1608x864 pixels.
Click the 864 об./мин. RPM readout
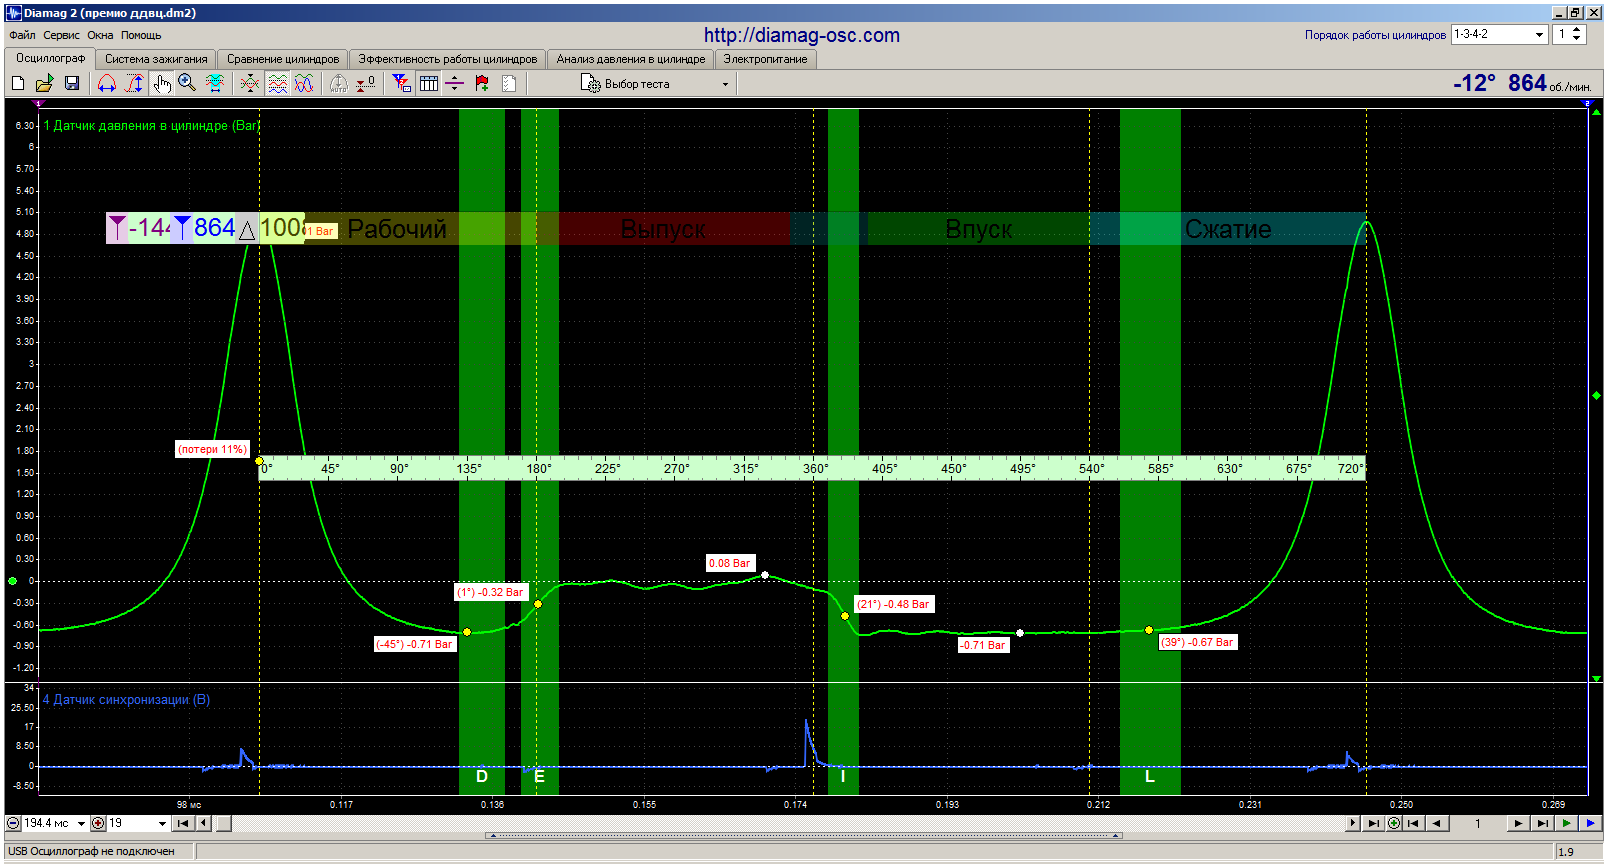pos(1549,83)
